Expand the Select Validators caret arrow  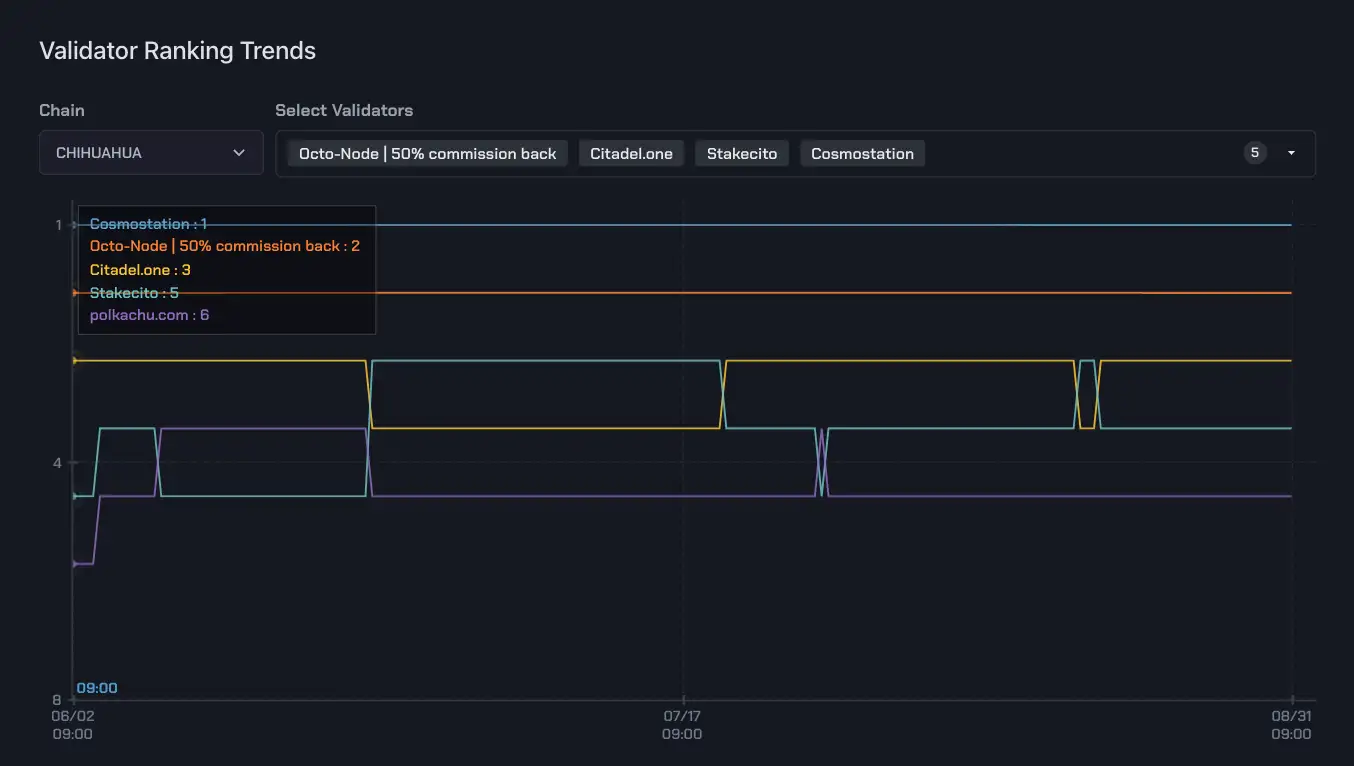pos(1291,153)
